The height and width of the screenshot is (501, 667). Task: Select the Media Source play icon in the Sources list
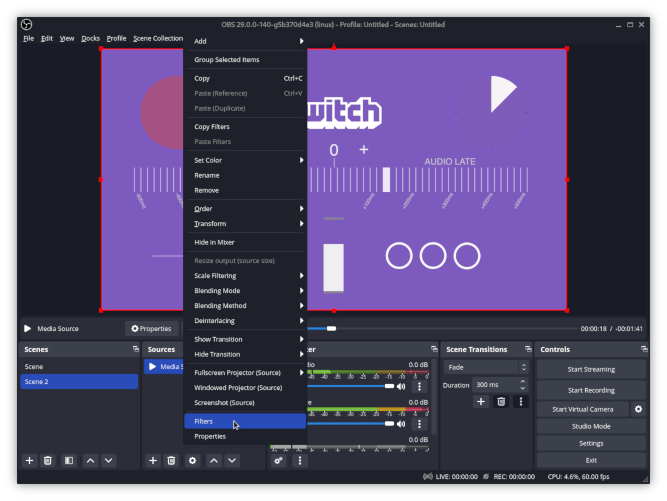[x=152, y=367]
